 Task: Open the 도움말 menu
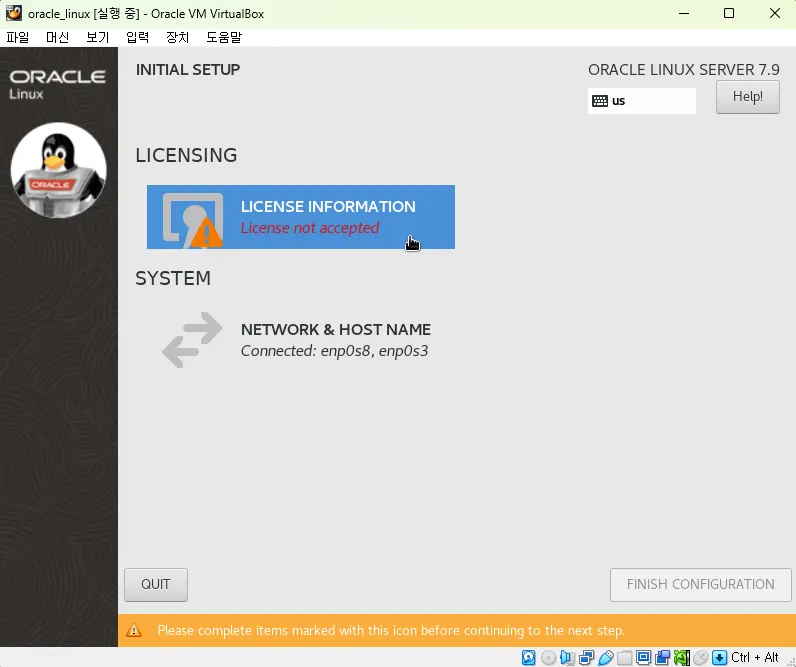coord(224,37)
